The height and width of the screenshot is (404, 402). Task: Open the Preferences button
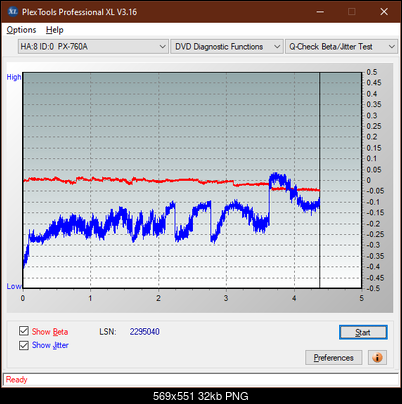(x=334, y=358)
